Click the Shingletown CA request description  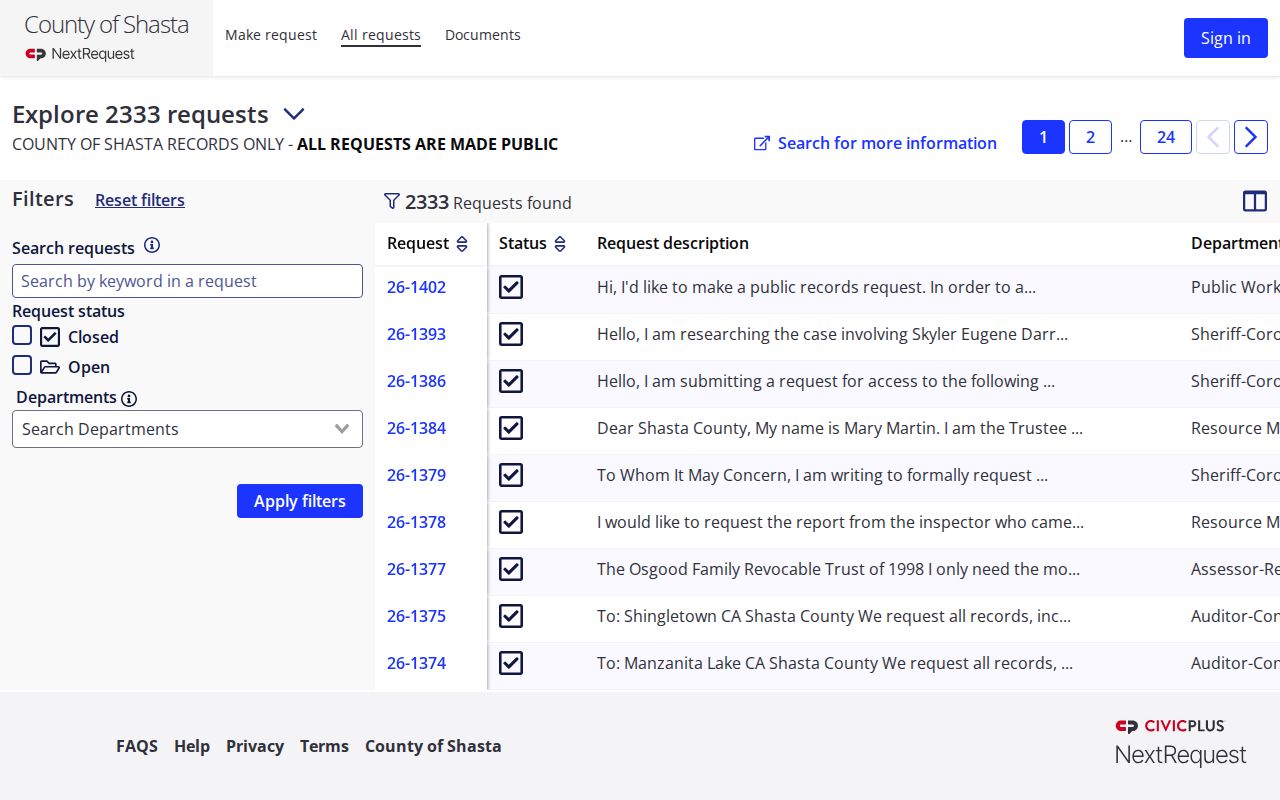click(x=834, y=616)
